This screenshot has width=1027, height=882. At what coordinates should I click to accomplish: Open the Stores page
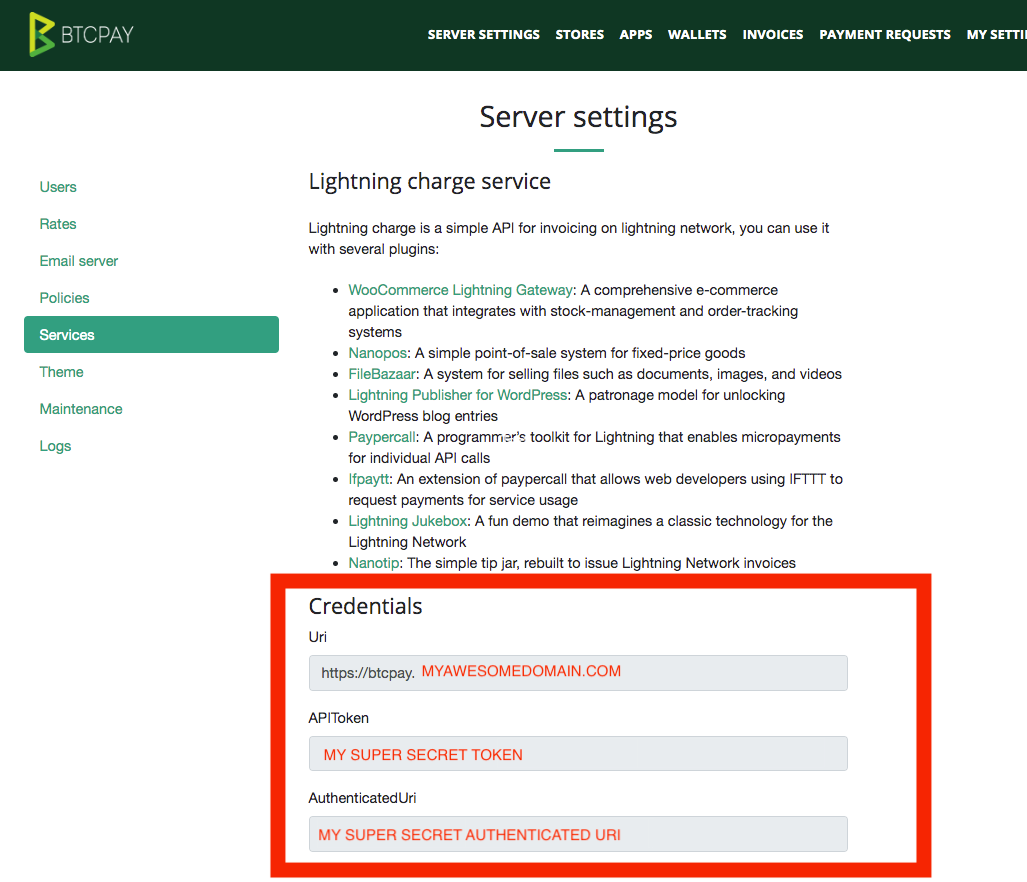click(x=579, y=34)
